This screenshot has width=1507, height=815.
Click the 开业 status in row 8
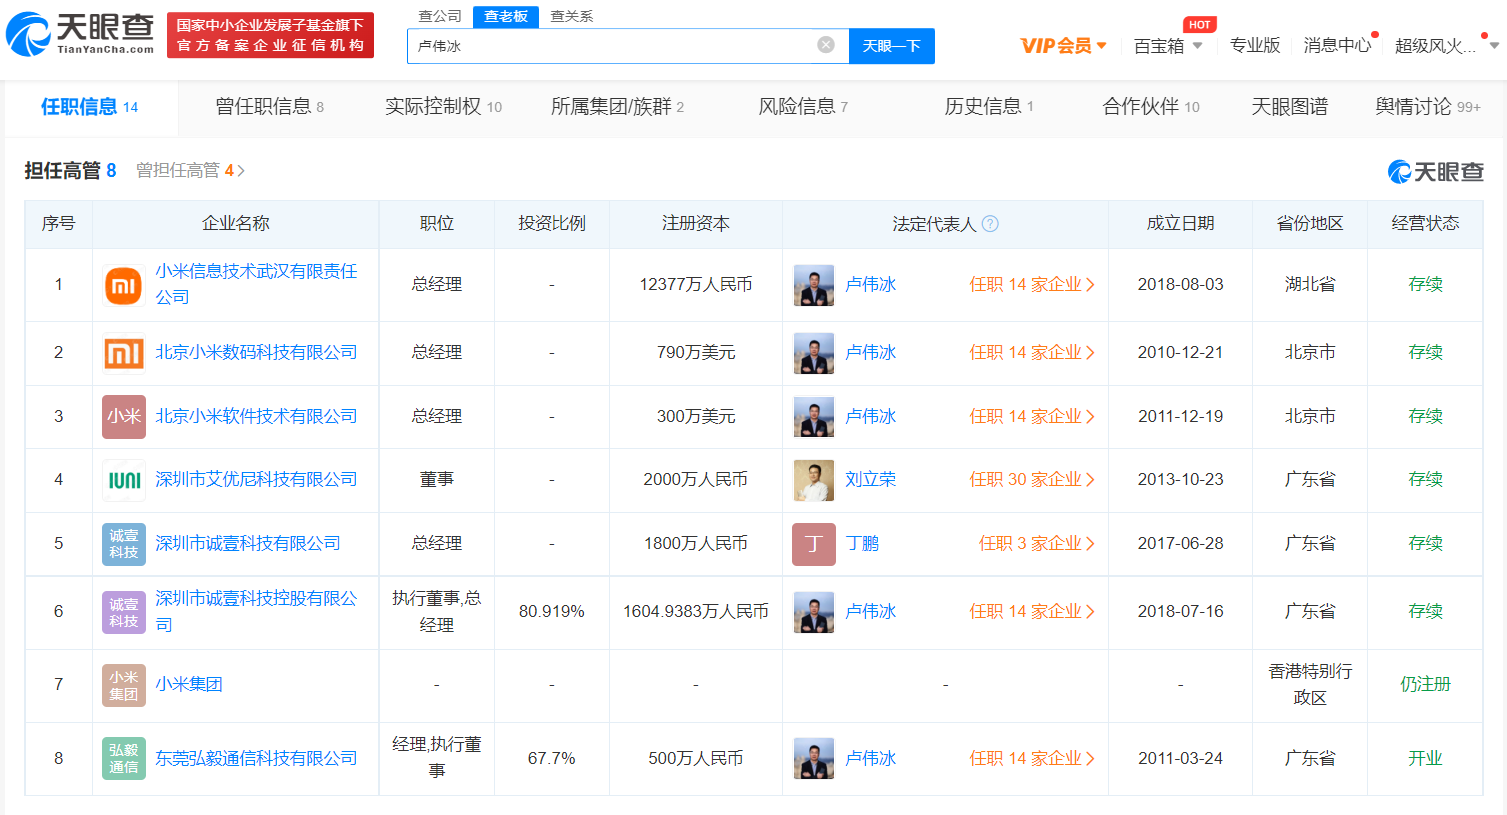pos(1425,759)
